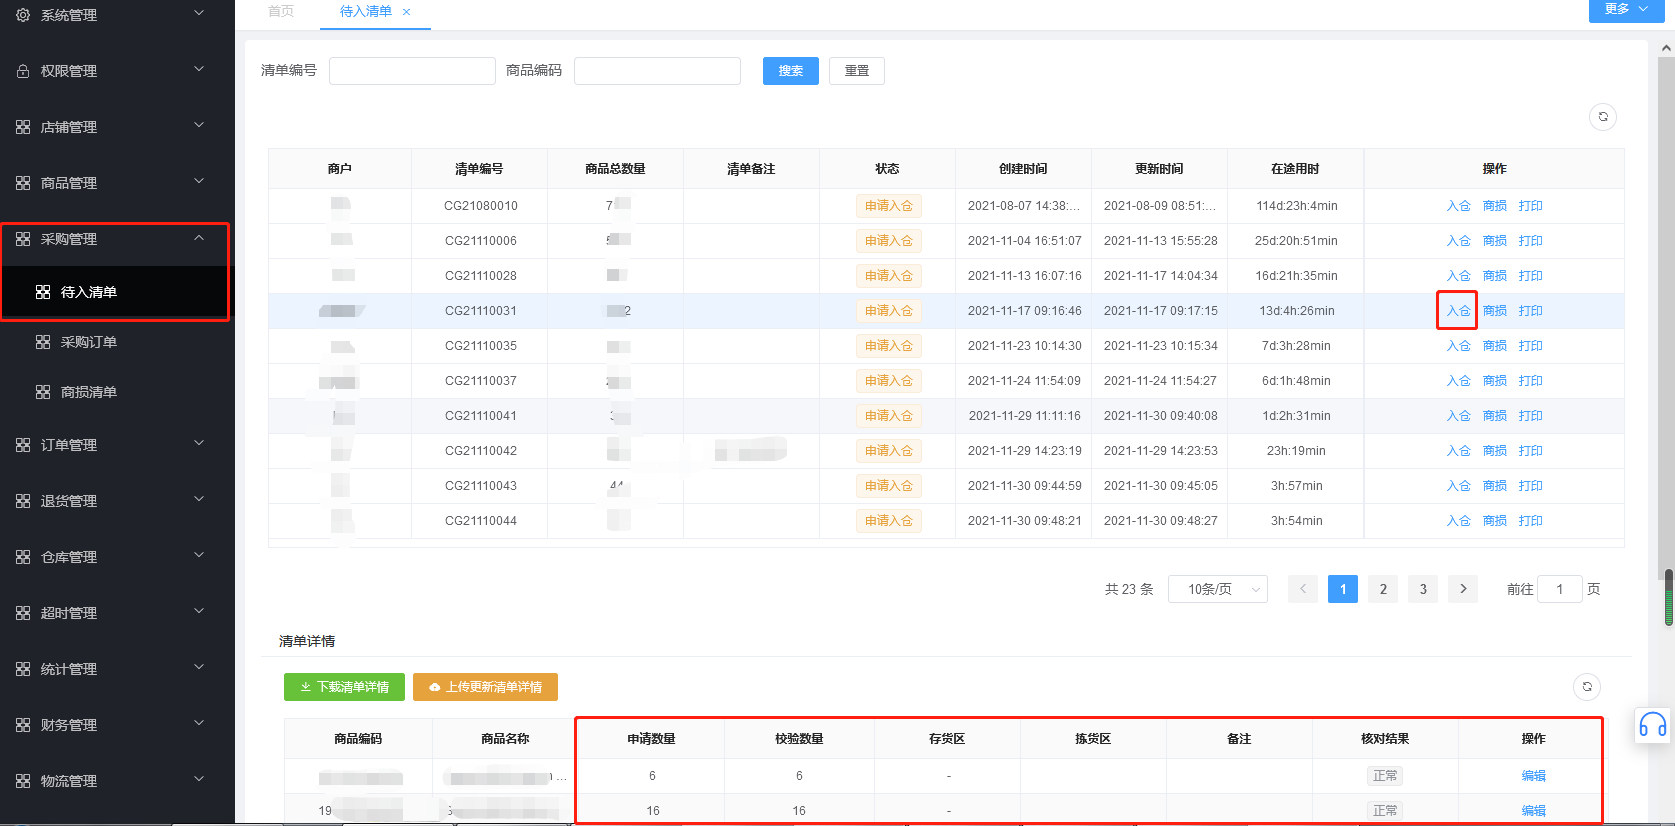
Task: Expand 仓库管理 menu chevron
Action: point(199,555)
